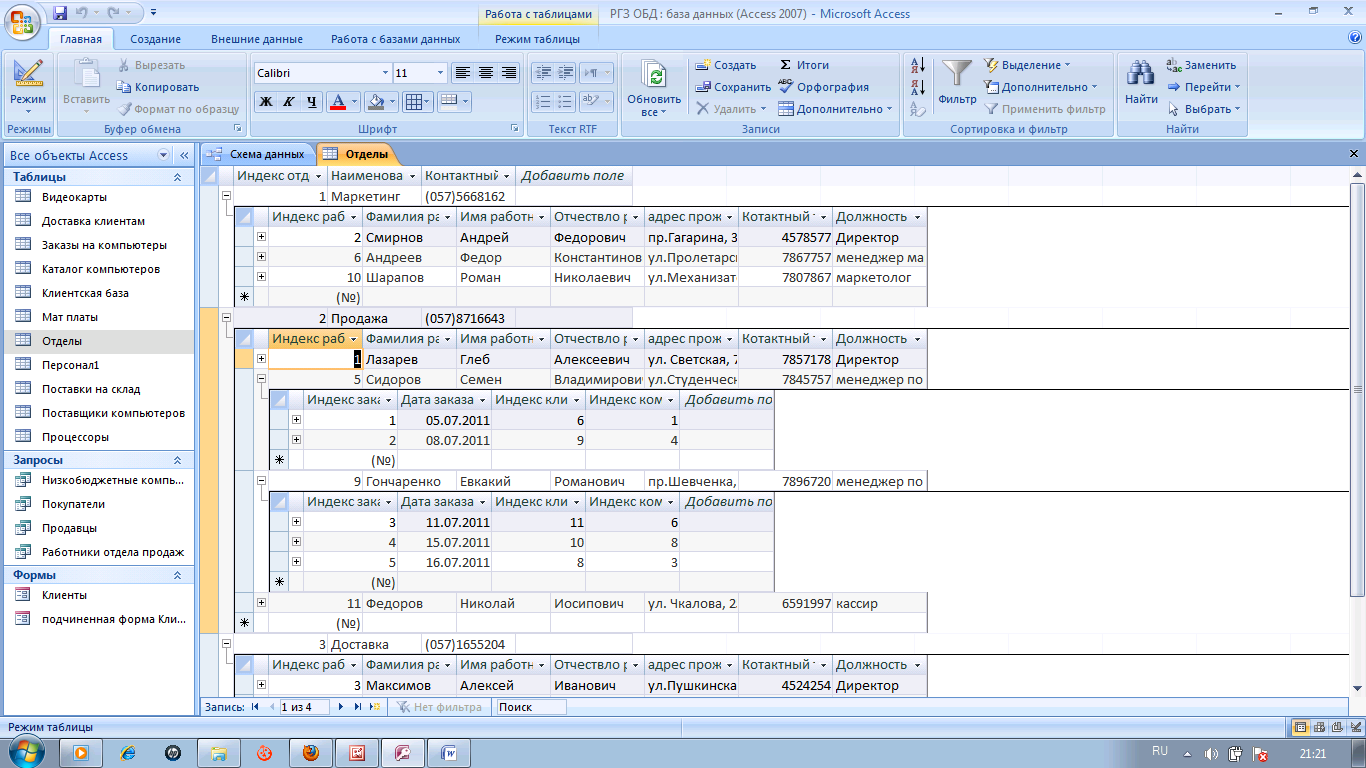Click Обновить все refresh icon

click(654, 77)
